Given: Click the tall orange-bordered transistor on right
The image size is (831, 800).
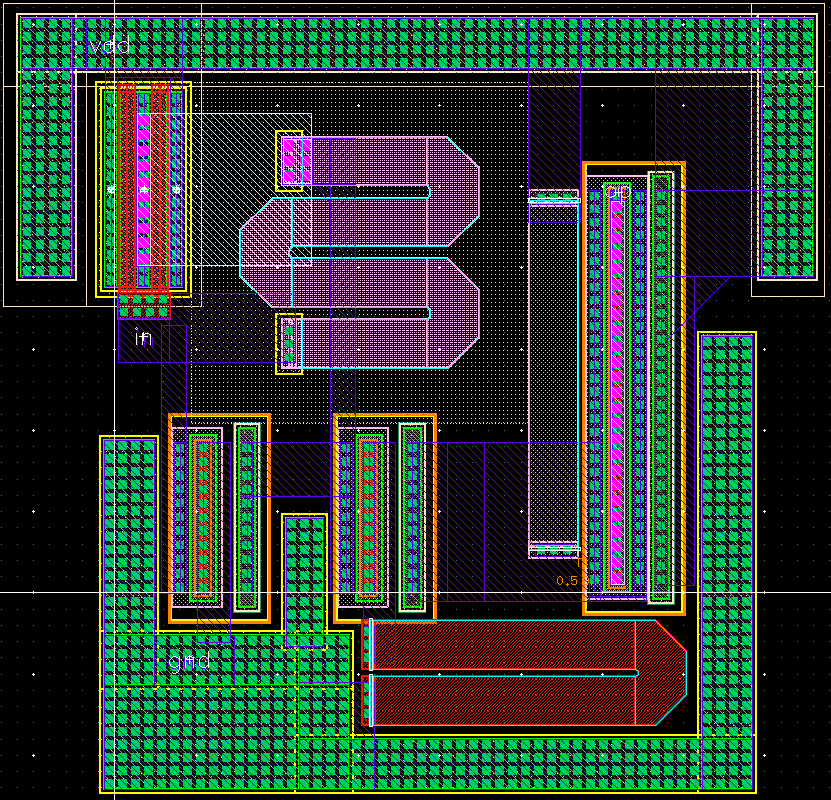Looking at the screenshot, I should pos(633,388).
